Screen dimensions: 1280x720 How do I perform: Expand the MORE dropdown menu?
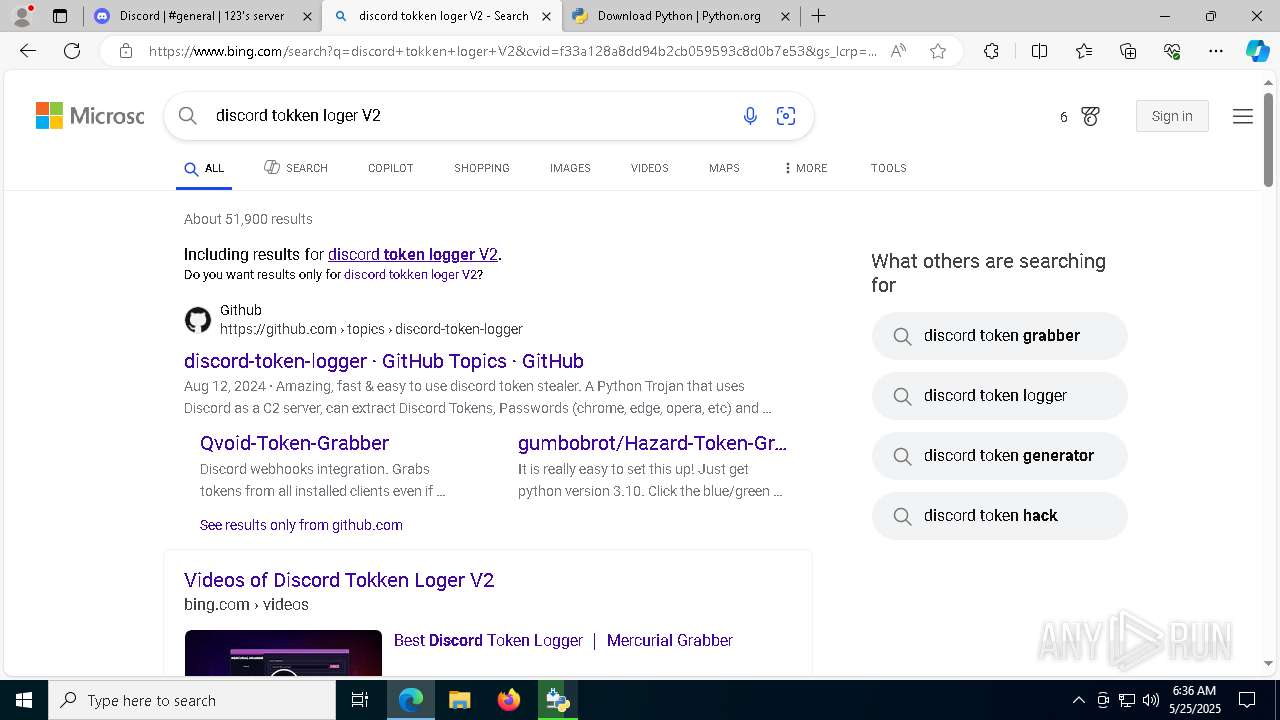(x=806, y=168)
